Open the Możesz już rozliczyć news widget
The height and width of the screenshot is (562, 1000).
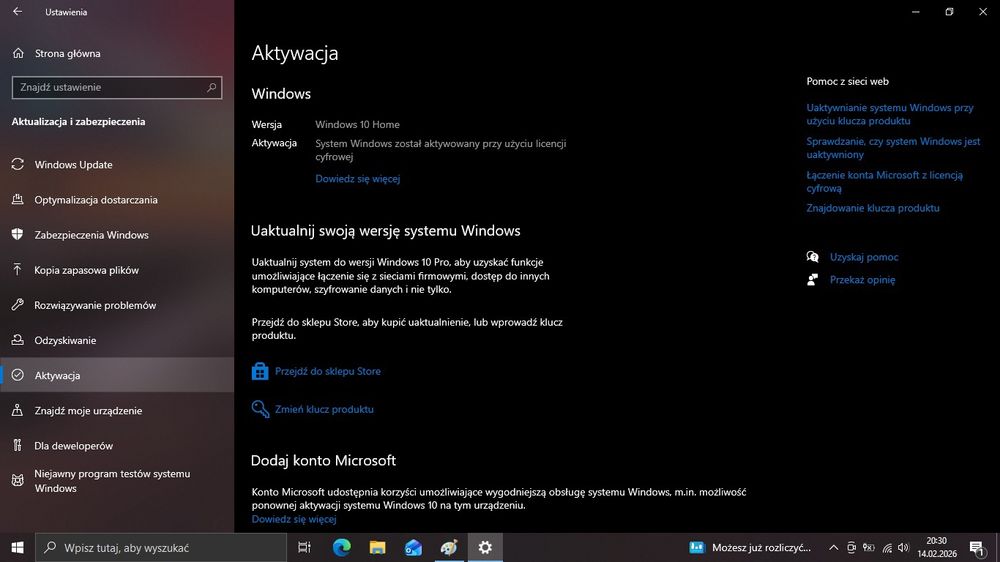click(751, 547)
